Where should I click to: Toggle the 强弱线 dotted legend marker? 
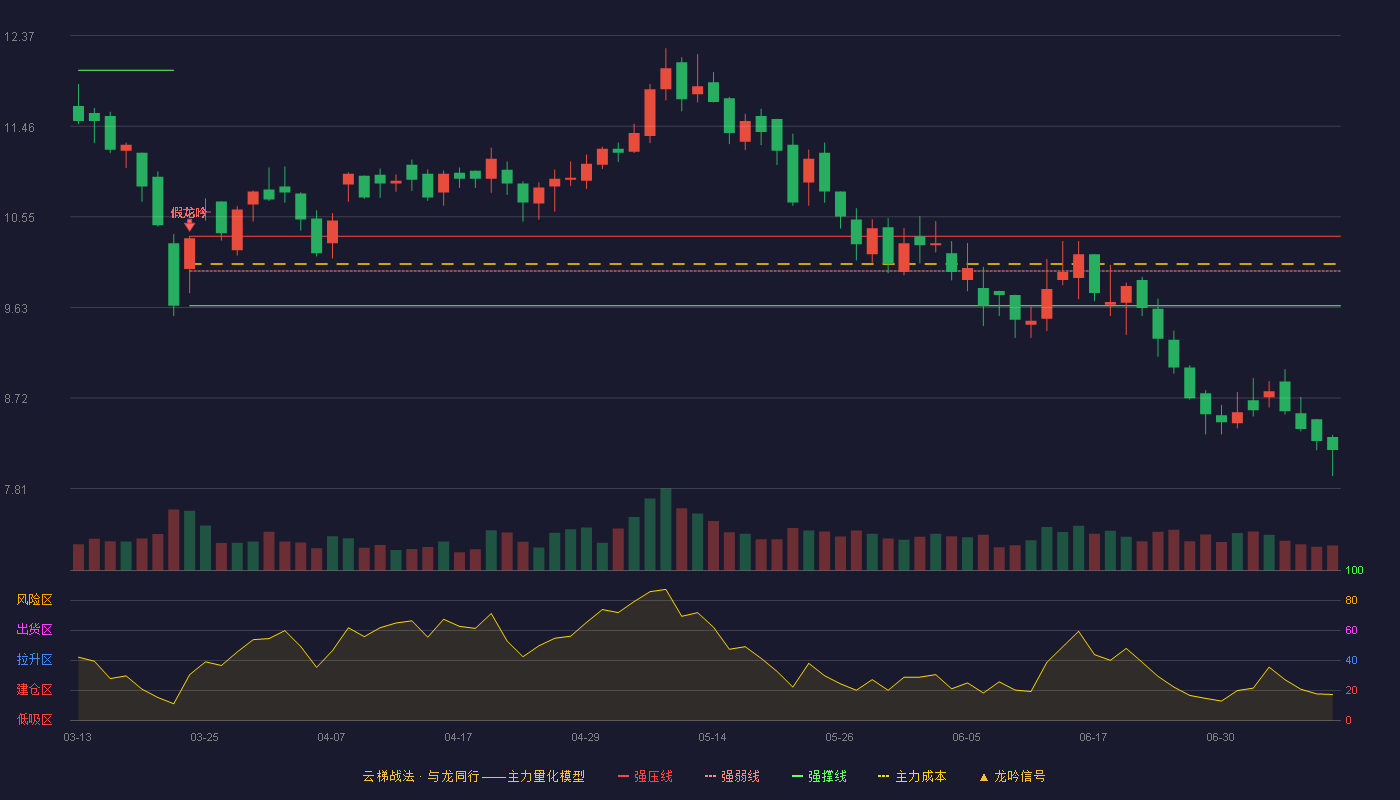click(x=711, y=776)
